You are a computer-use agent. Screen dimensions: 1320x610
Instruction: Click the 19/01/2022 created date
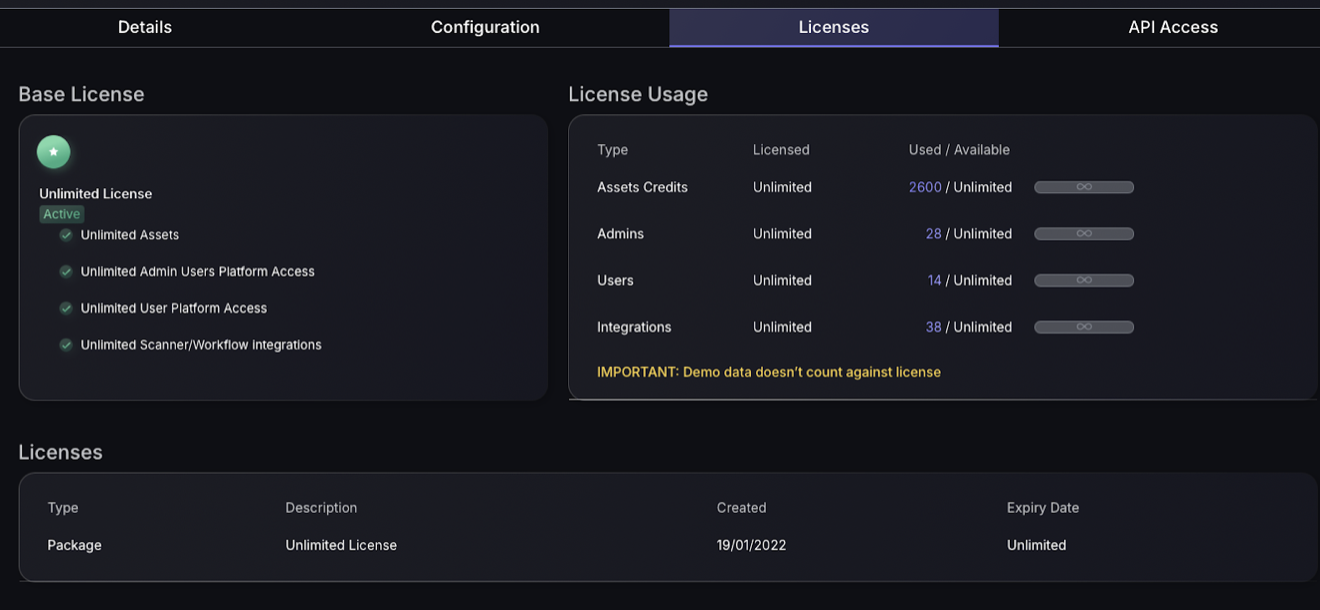coord(752,545)
